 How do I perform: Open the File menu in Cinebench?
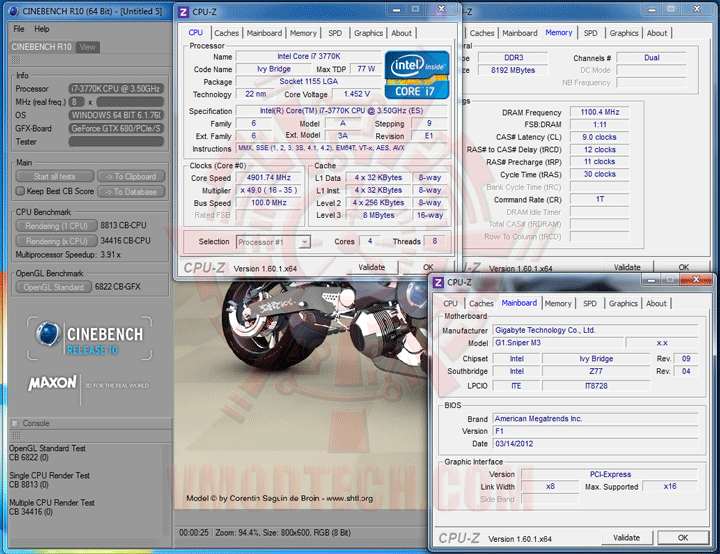pos(19,29)
